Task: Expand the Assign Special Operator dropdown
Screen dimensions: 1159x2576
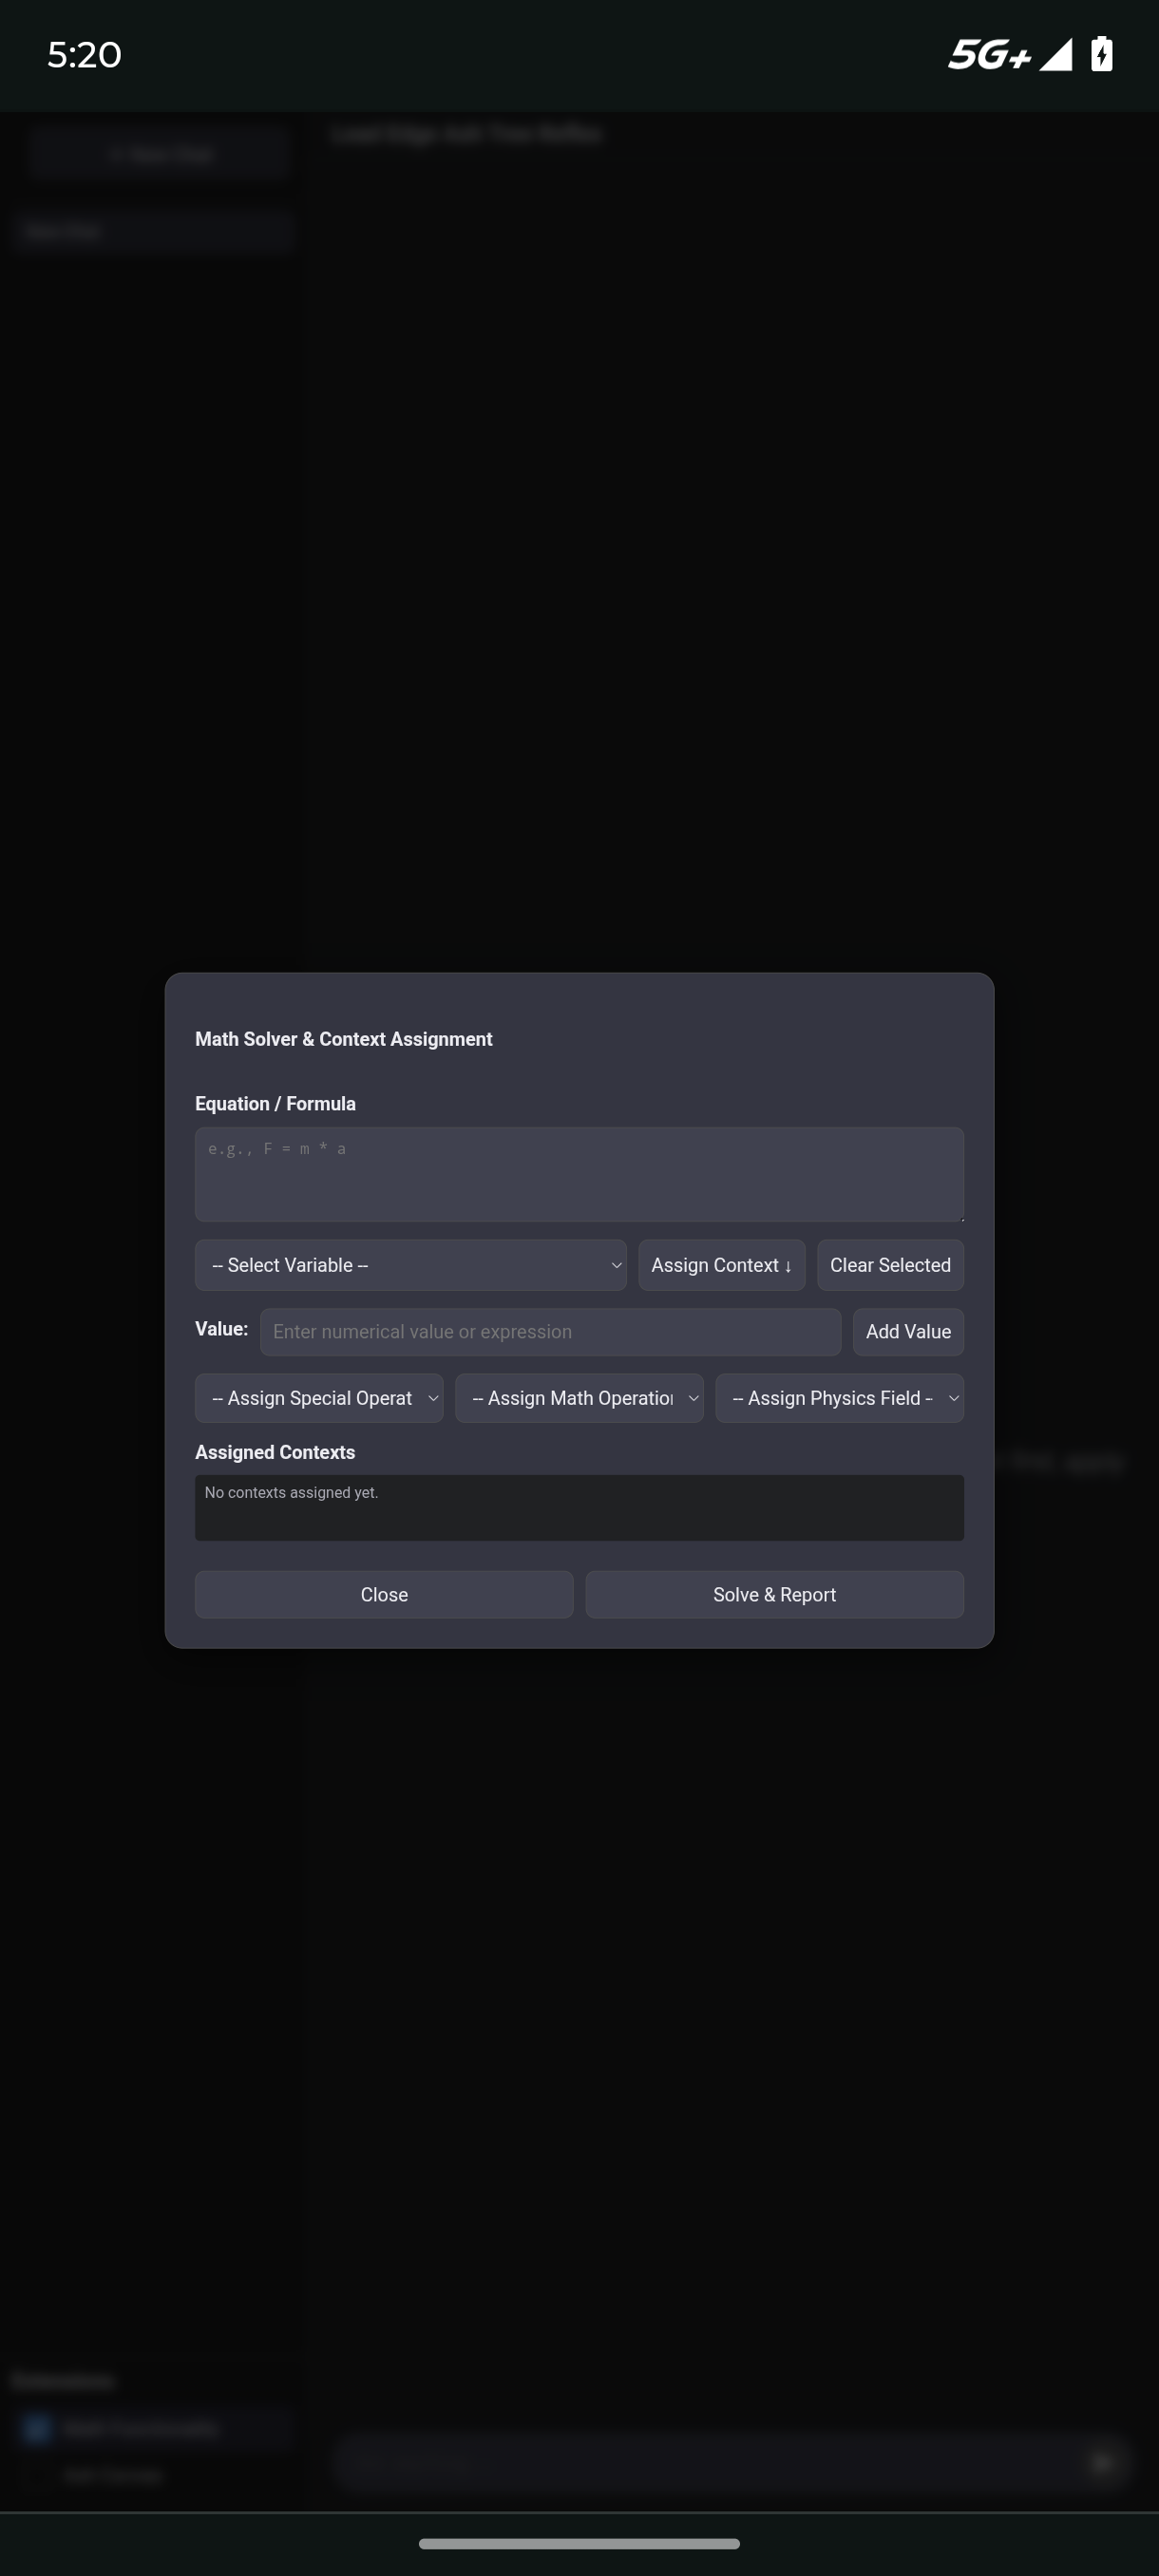Action: click(x=318, y=1398)
